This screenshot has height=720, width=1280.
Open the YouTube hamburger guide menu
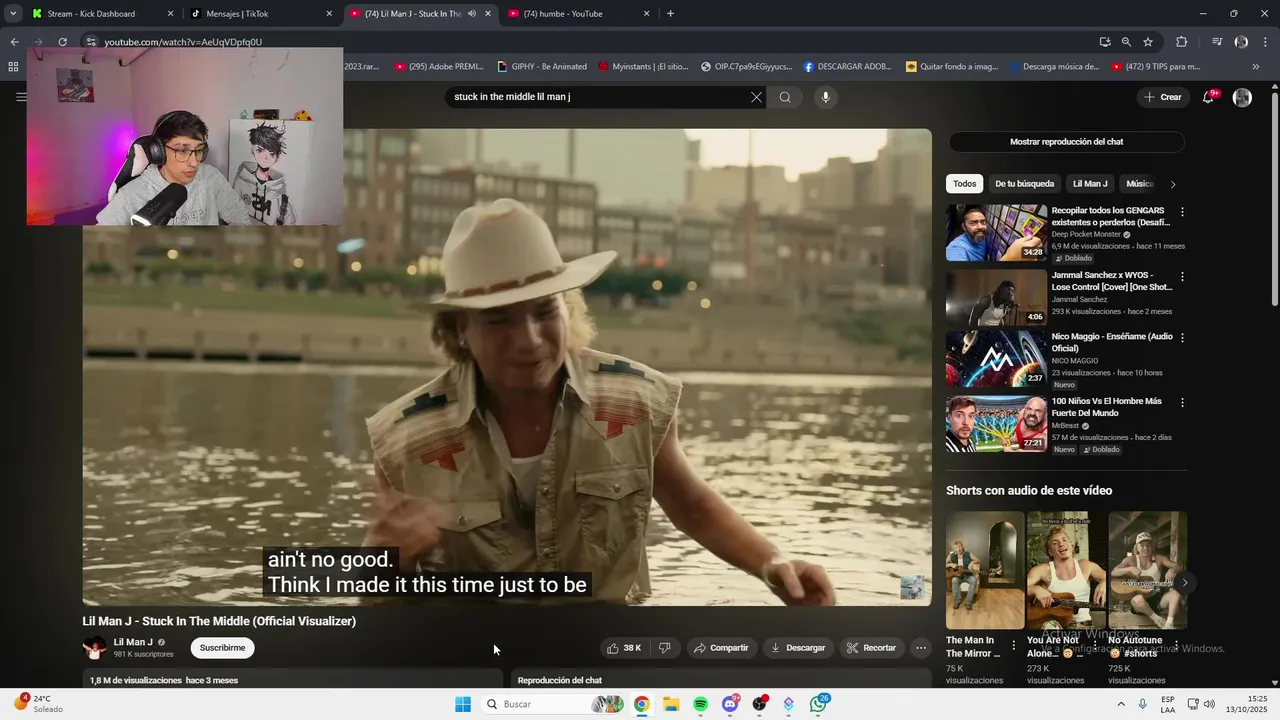coord(20,97)
